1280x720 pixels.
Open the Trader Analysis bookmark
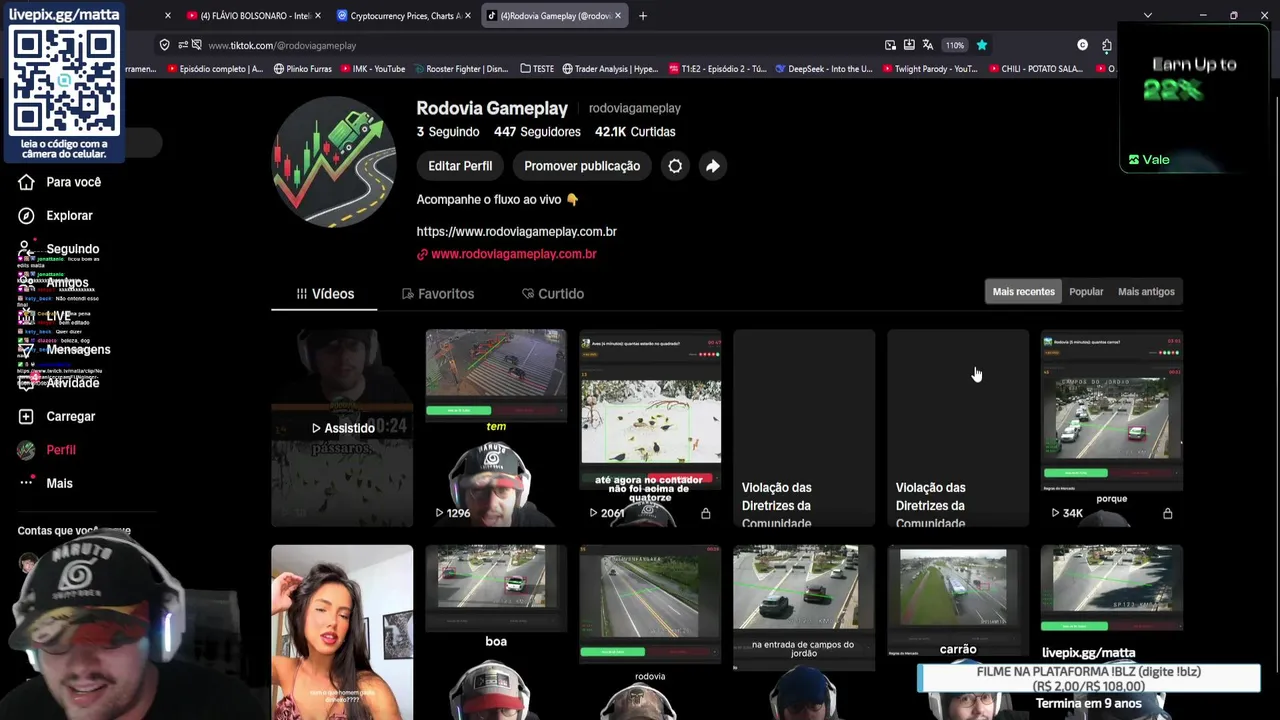point(610,69)
